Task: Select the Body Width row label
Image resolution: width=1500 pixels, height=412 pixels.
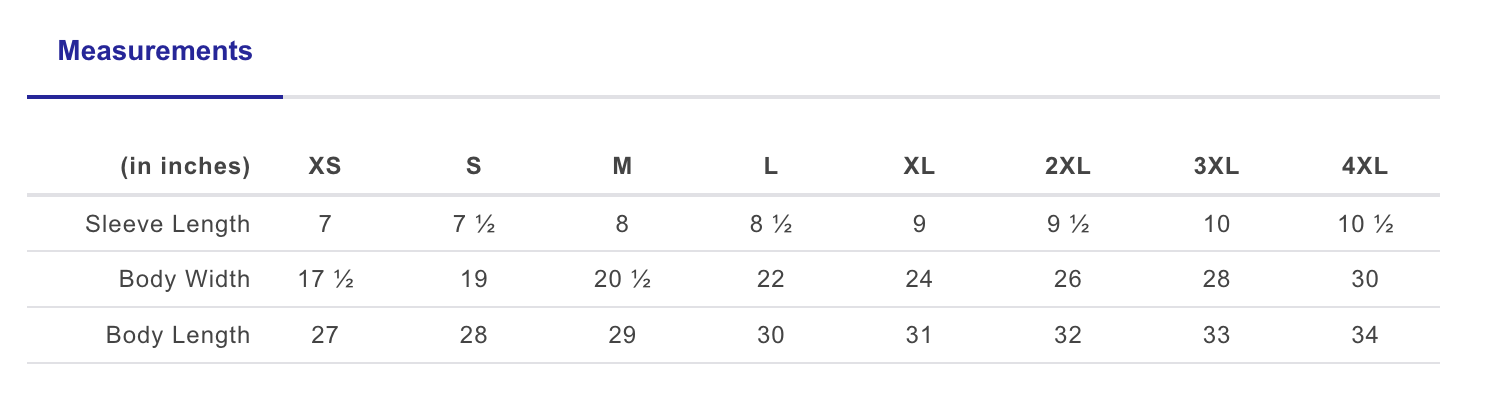Action: pos(184,279)
